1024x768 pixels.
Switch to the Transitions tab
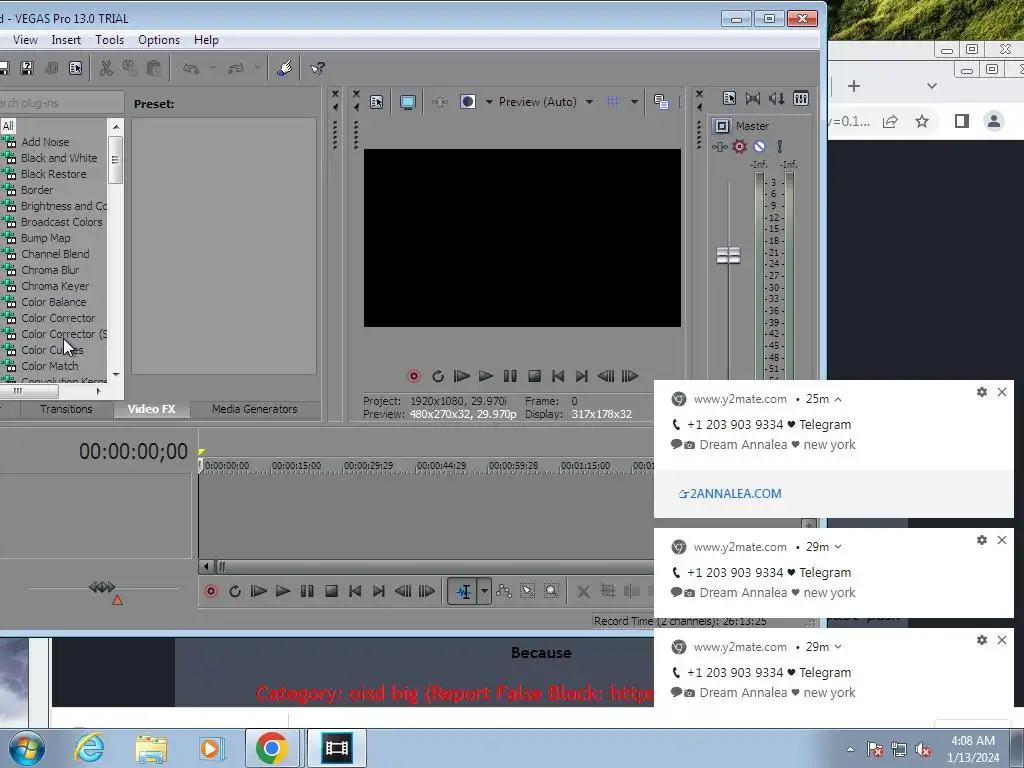click(66, 409)
